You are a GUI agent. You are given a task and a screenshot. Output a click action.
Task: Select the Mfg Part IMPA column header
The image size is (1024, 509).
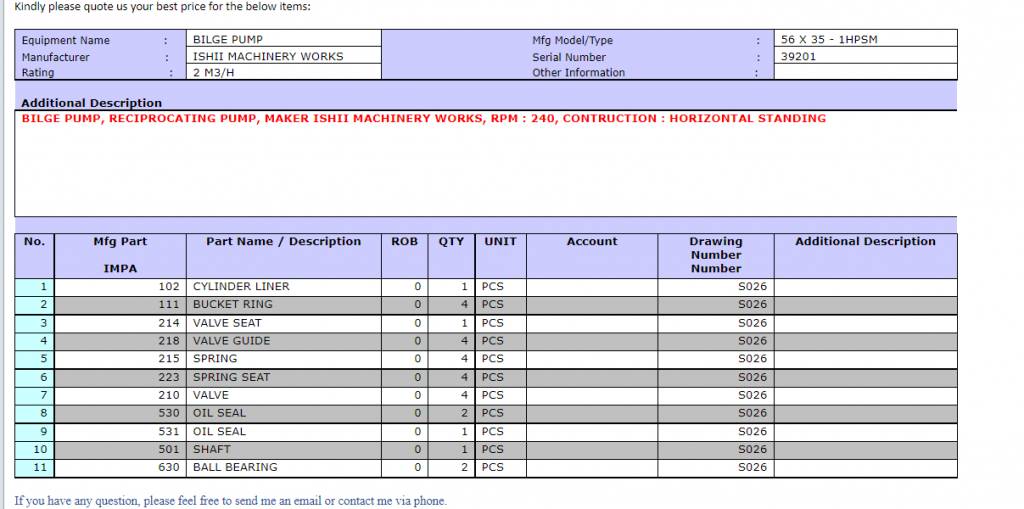click(120, 255)
